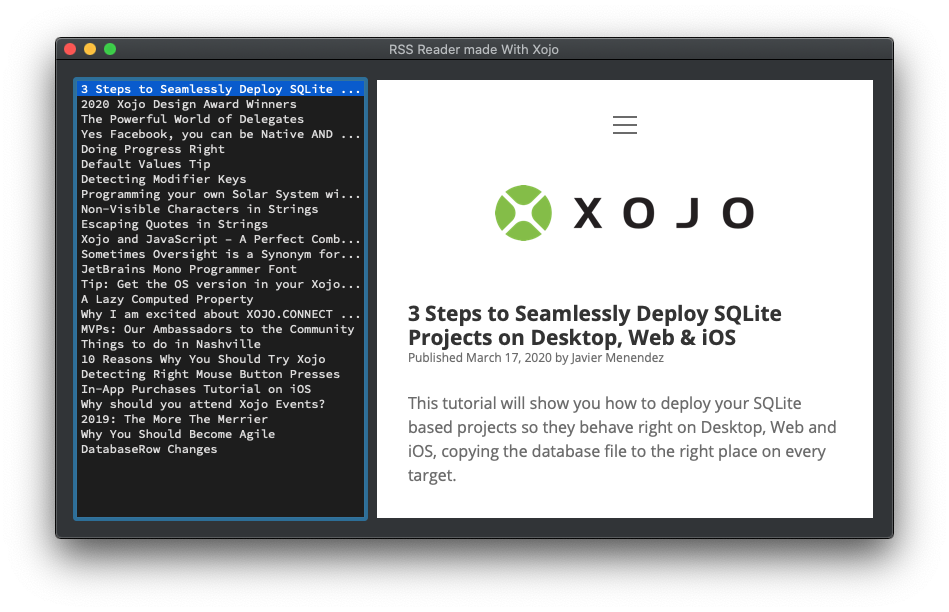Open 'The Powerful World of Delegates' entry
The width and height of the screenshot is (949, 612).
(221, 119)
